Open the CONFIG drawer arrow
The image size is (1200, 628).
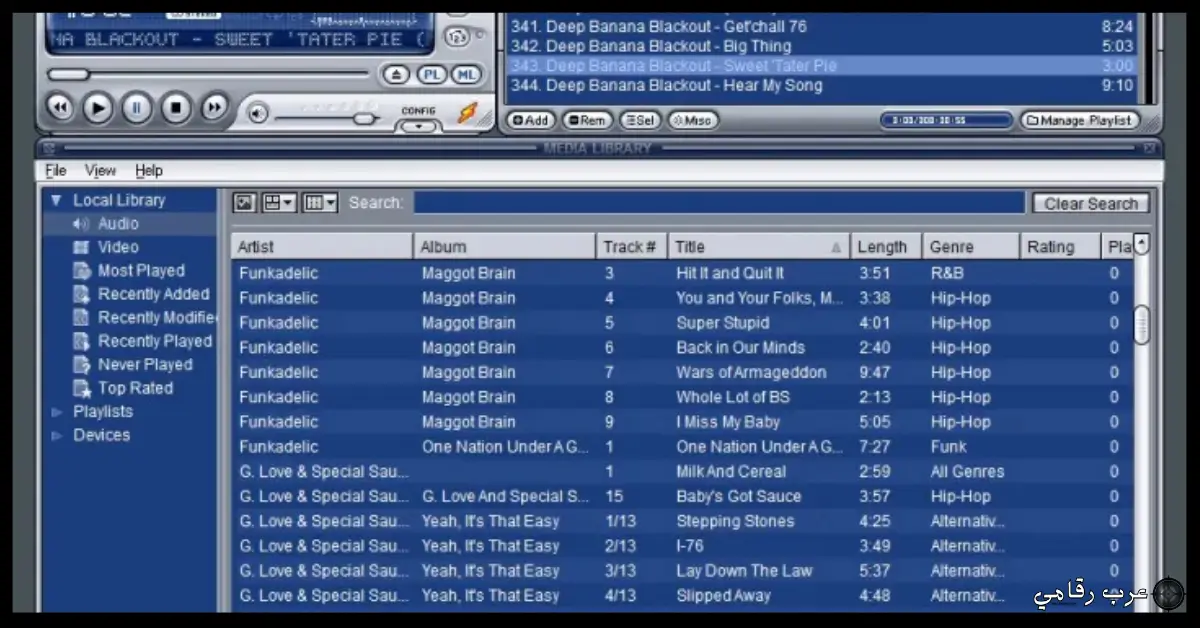(x=418, y=126)
